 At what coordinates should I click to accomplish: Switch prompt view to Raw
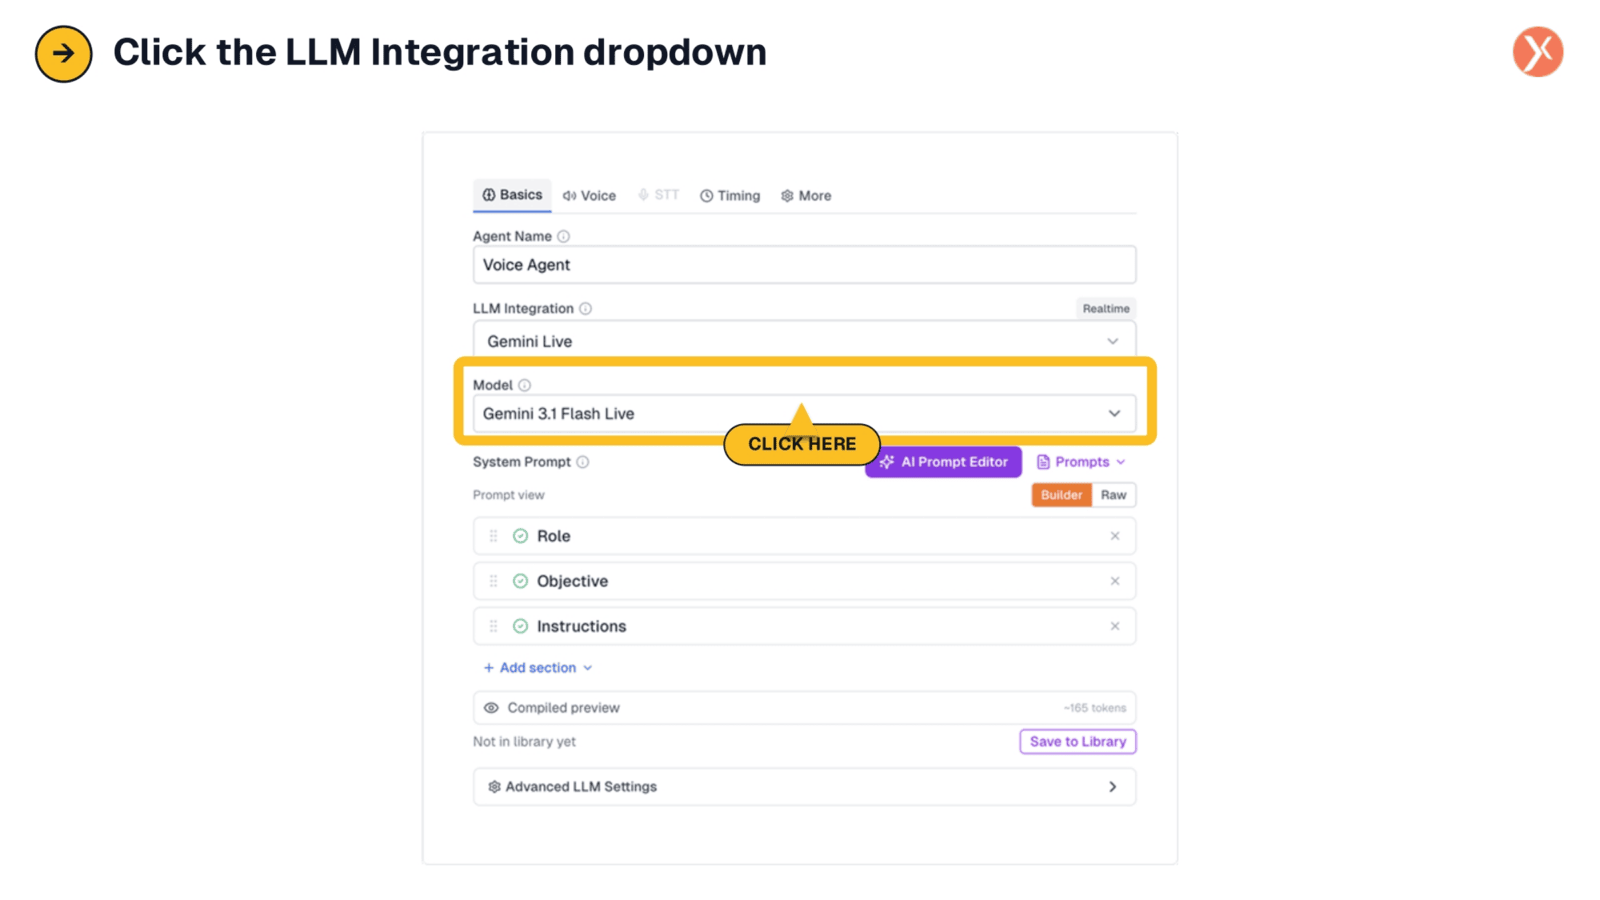click(1113, 495)
